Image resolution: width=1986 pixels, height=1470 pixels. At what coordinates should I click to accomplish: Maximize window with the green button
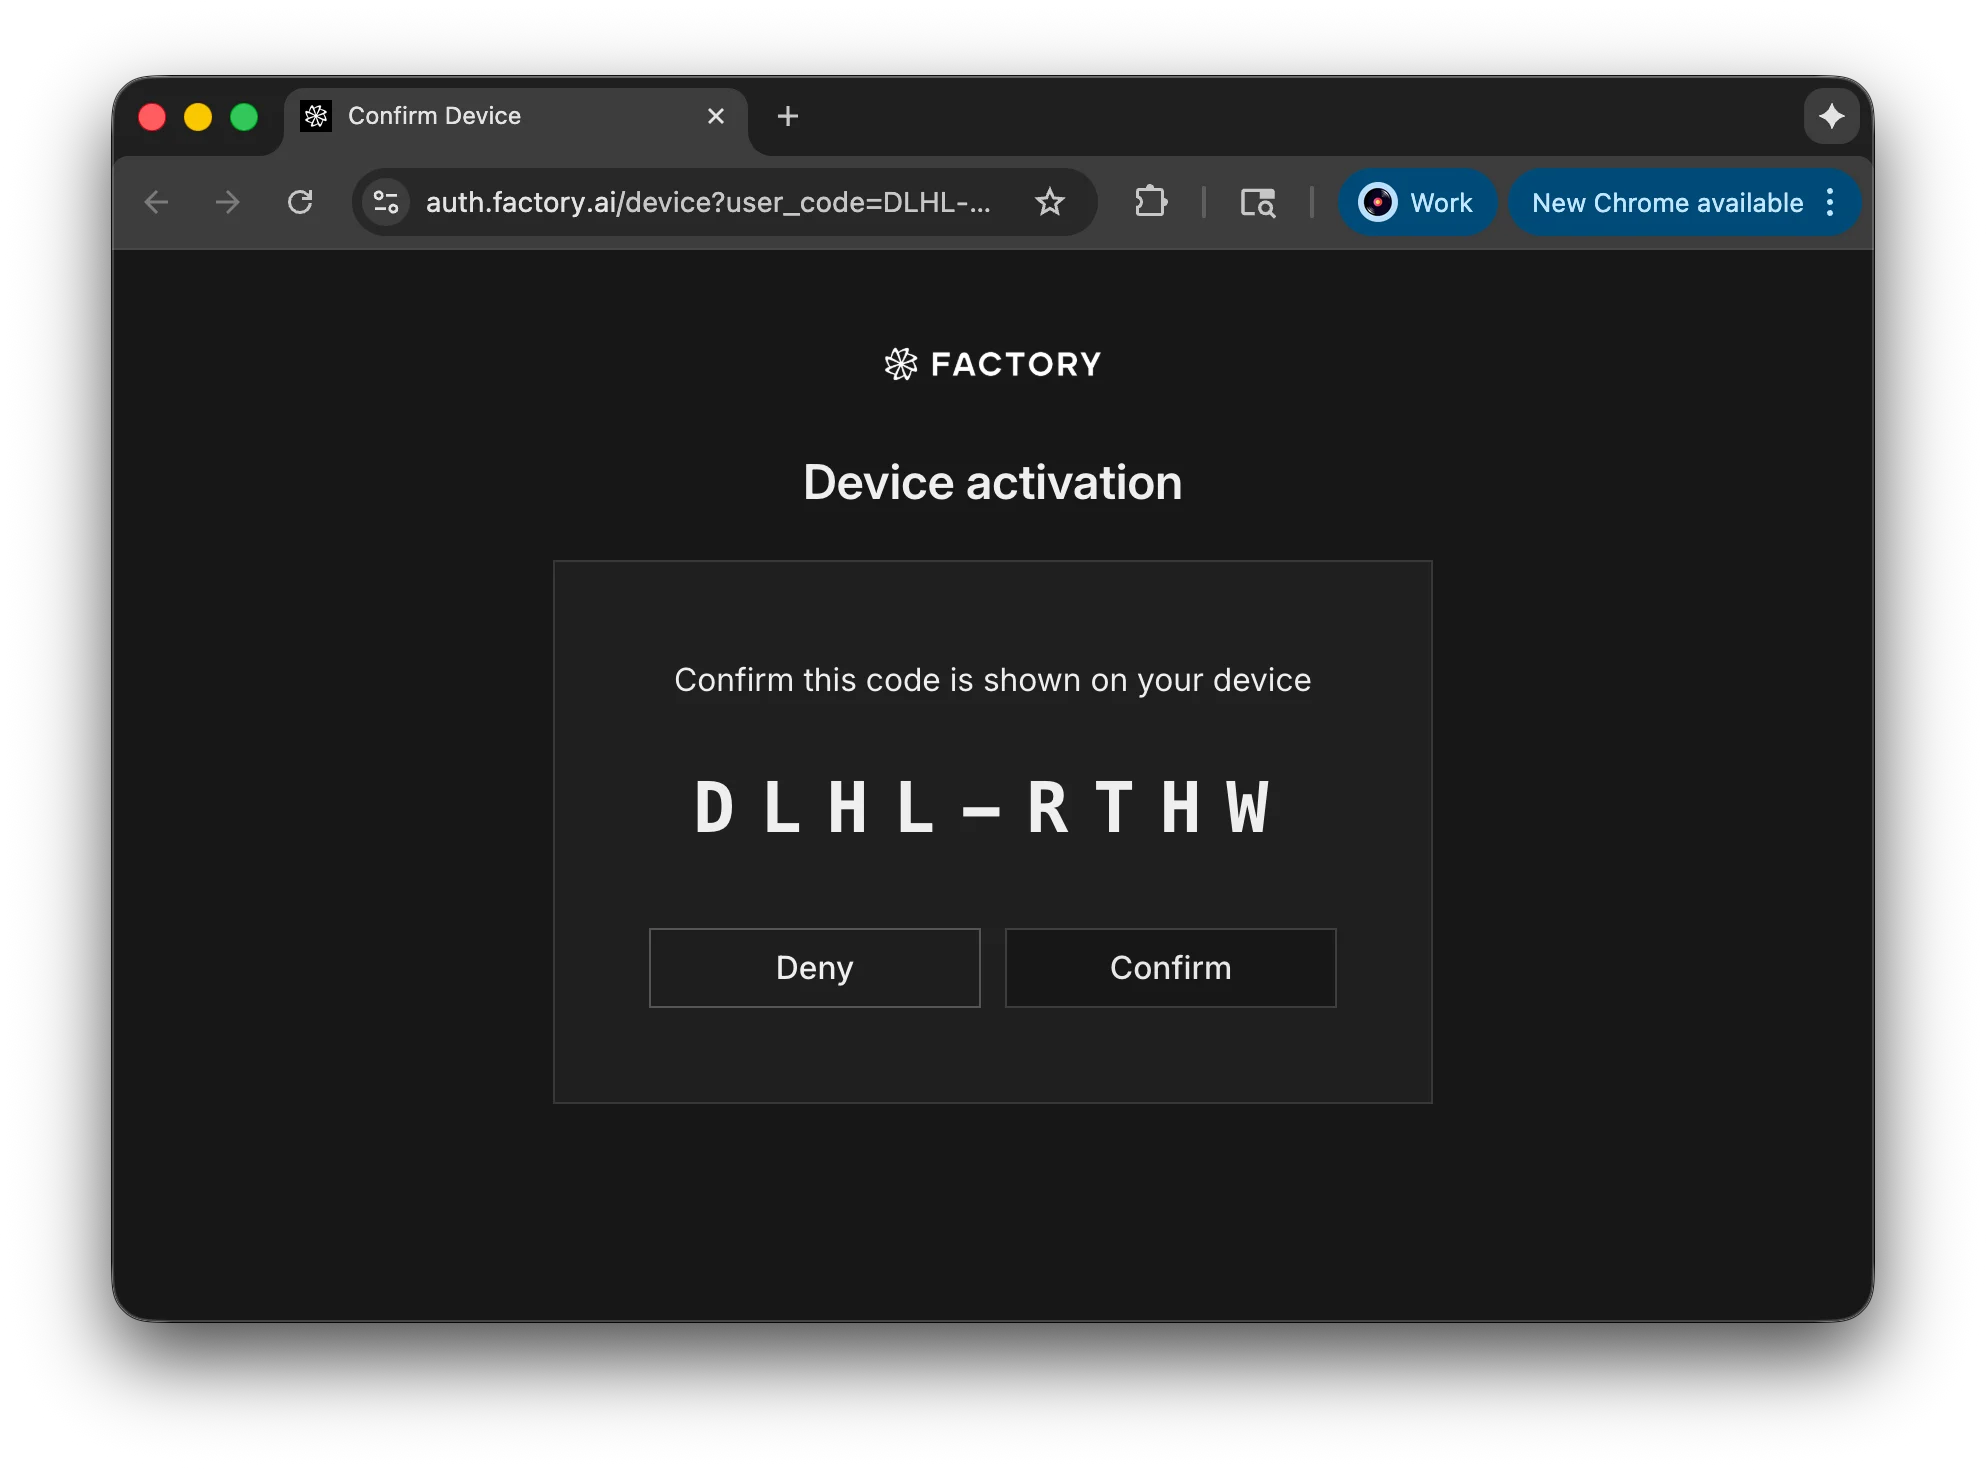click(x=244, y=117)
